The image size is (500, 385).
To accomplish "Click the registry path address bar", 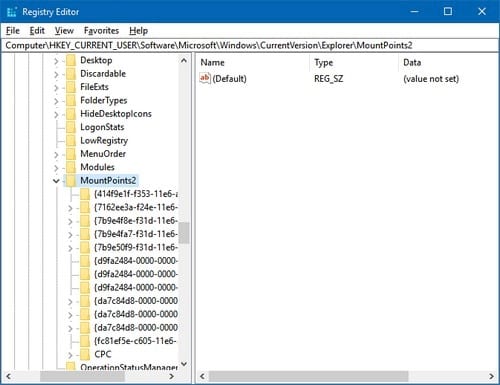I will point(249,45).
